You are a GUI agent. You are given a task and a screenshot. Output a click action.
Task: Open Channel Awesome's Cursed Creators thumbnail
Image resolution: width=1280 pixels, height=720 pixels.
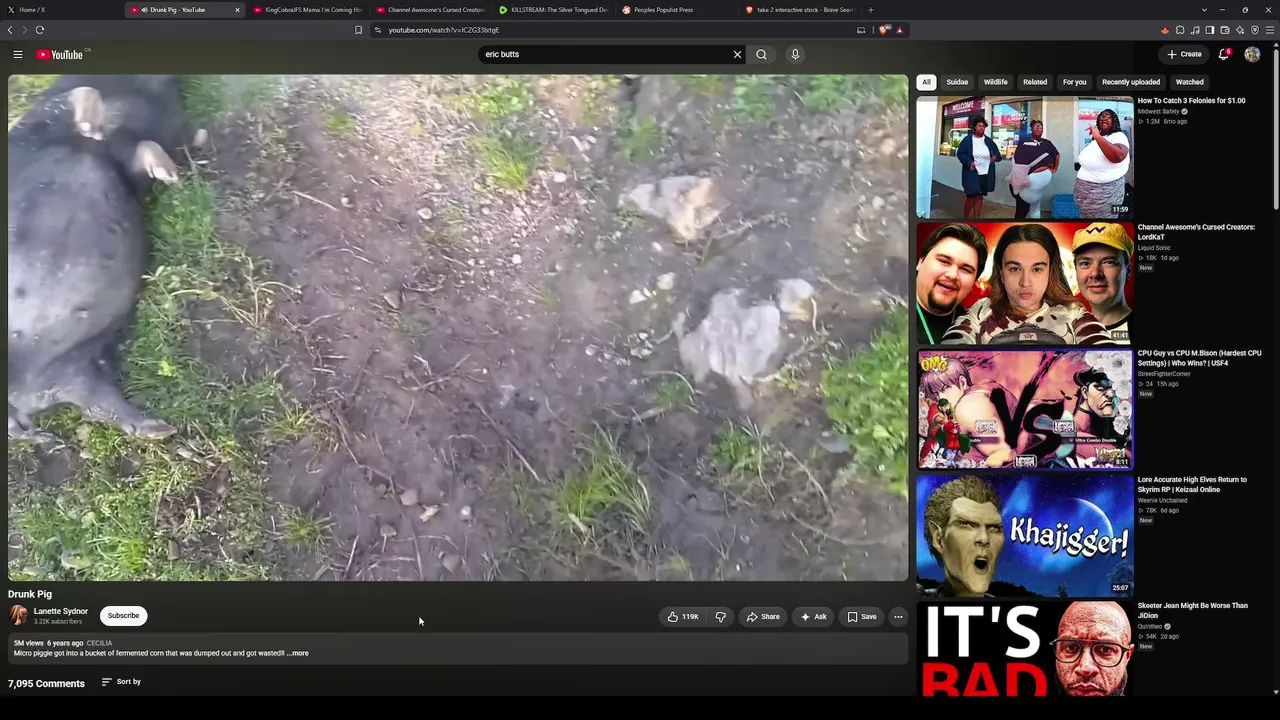(x=1025, y=283)
